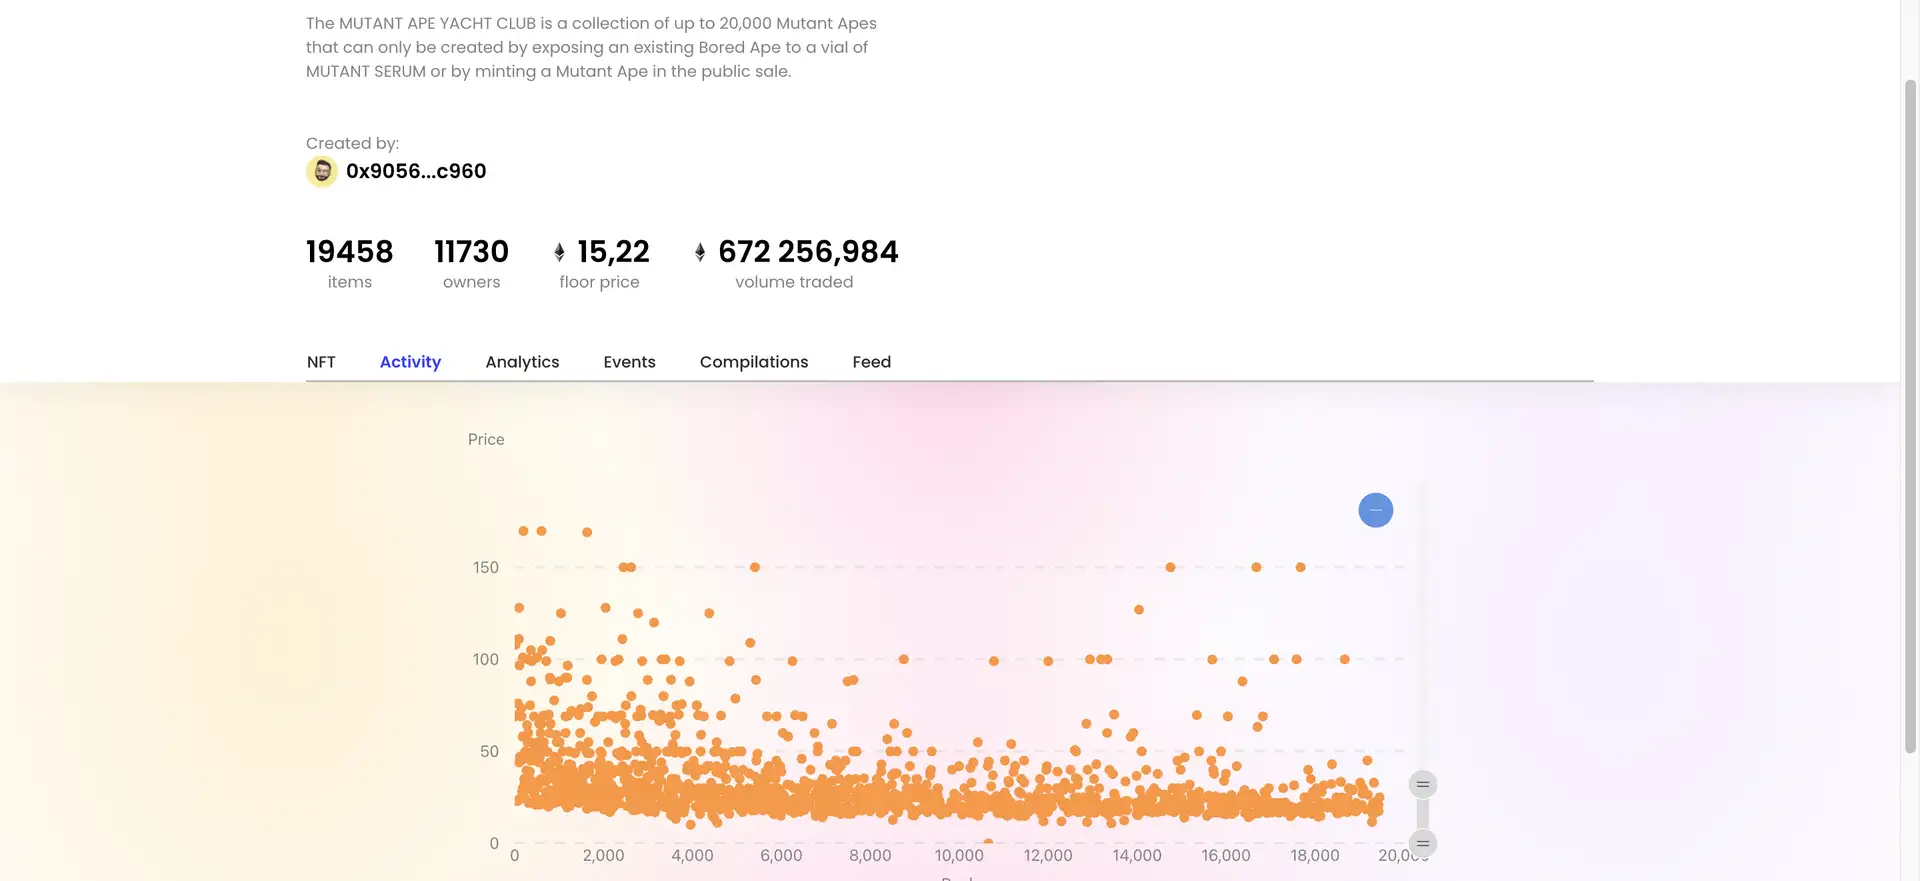Click the Ethereum icon beside floor price

559,252
